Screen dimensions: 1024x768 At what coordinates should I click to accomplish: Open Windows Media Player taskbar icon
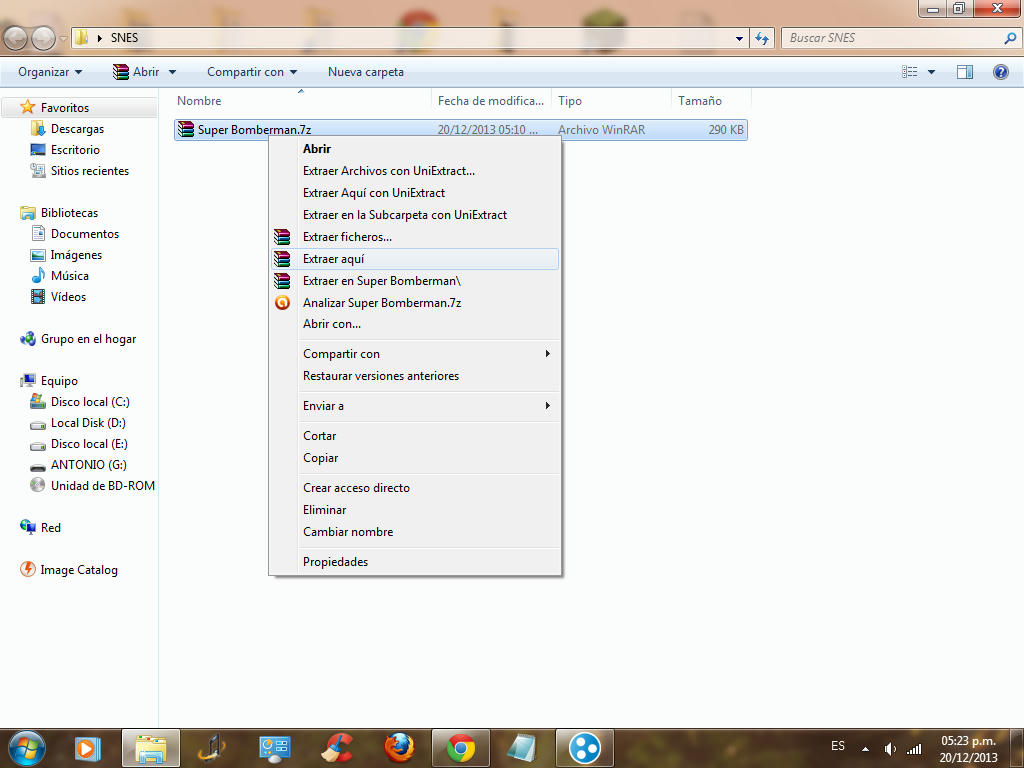click(88, 748)
